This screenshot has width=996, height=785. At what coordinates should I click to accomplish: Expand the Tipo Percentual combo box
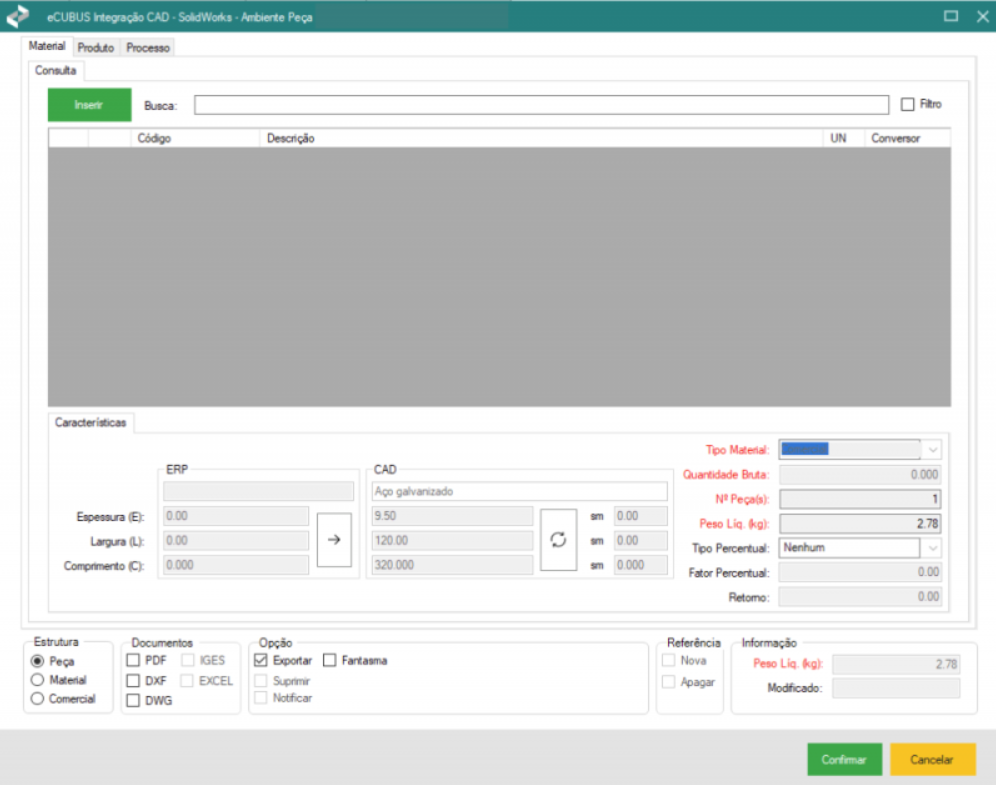click(x=932, y=548)
